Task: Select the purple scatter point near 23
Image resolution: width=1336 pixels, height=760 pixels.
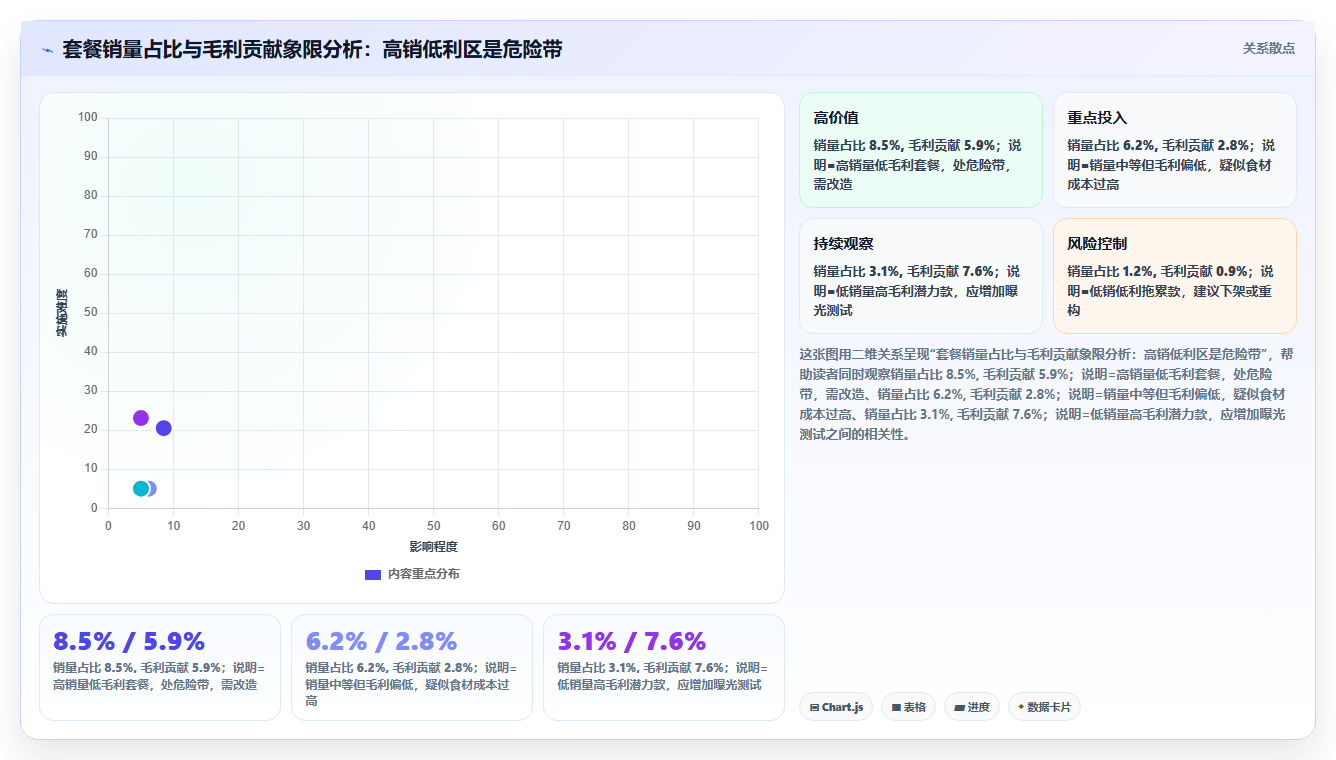Action: tap(141, 418)
